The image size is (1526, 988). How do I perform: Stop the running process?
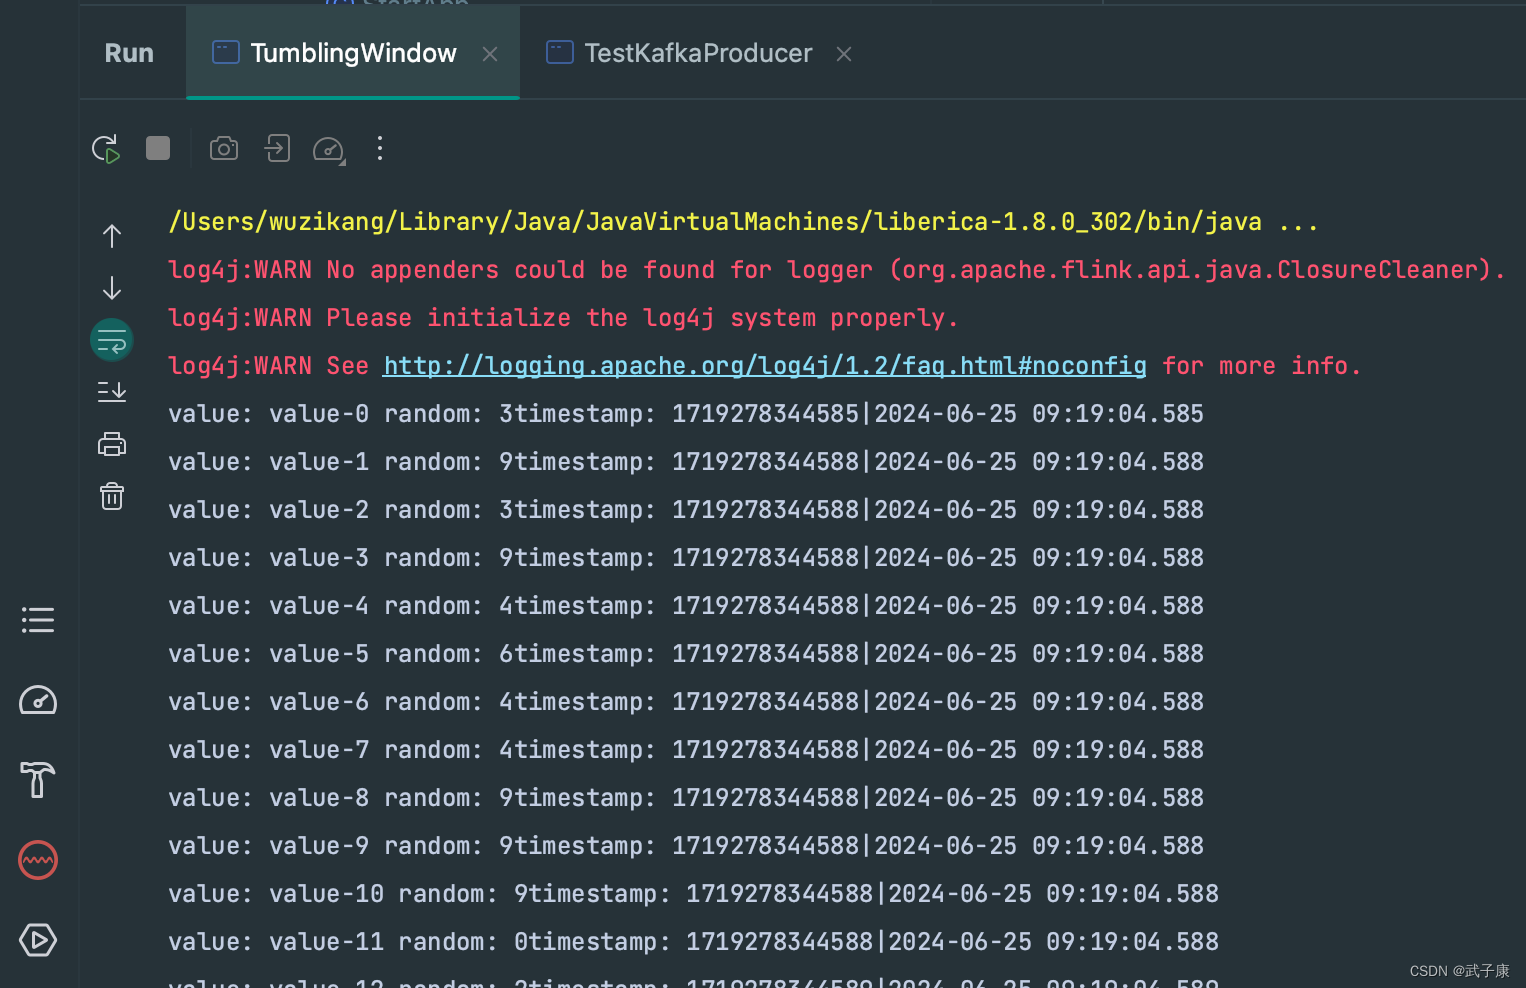[157, 148]
